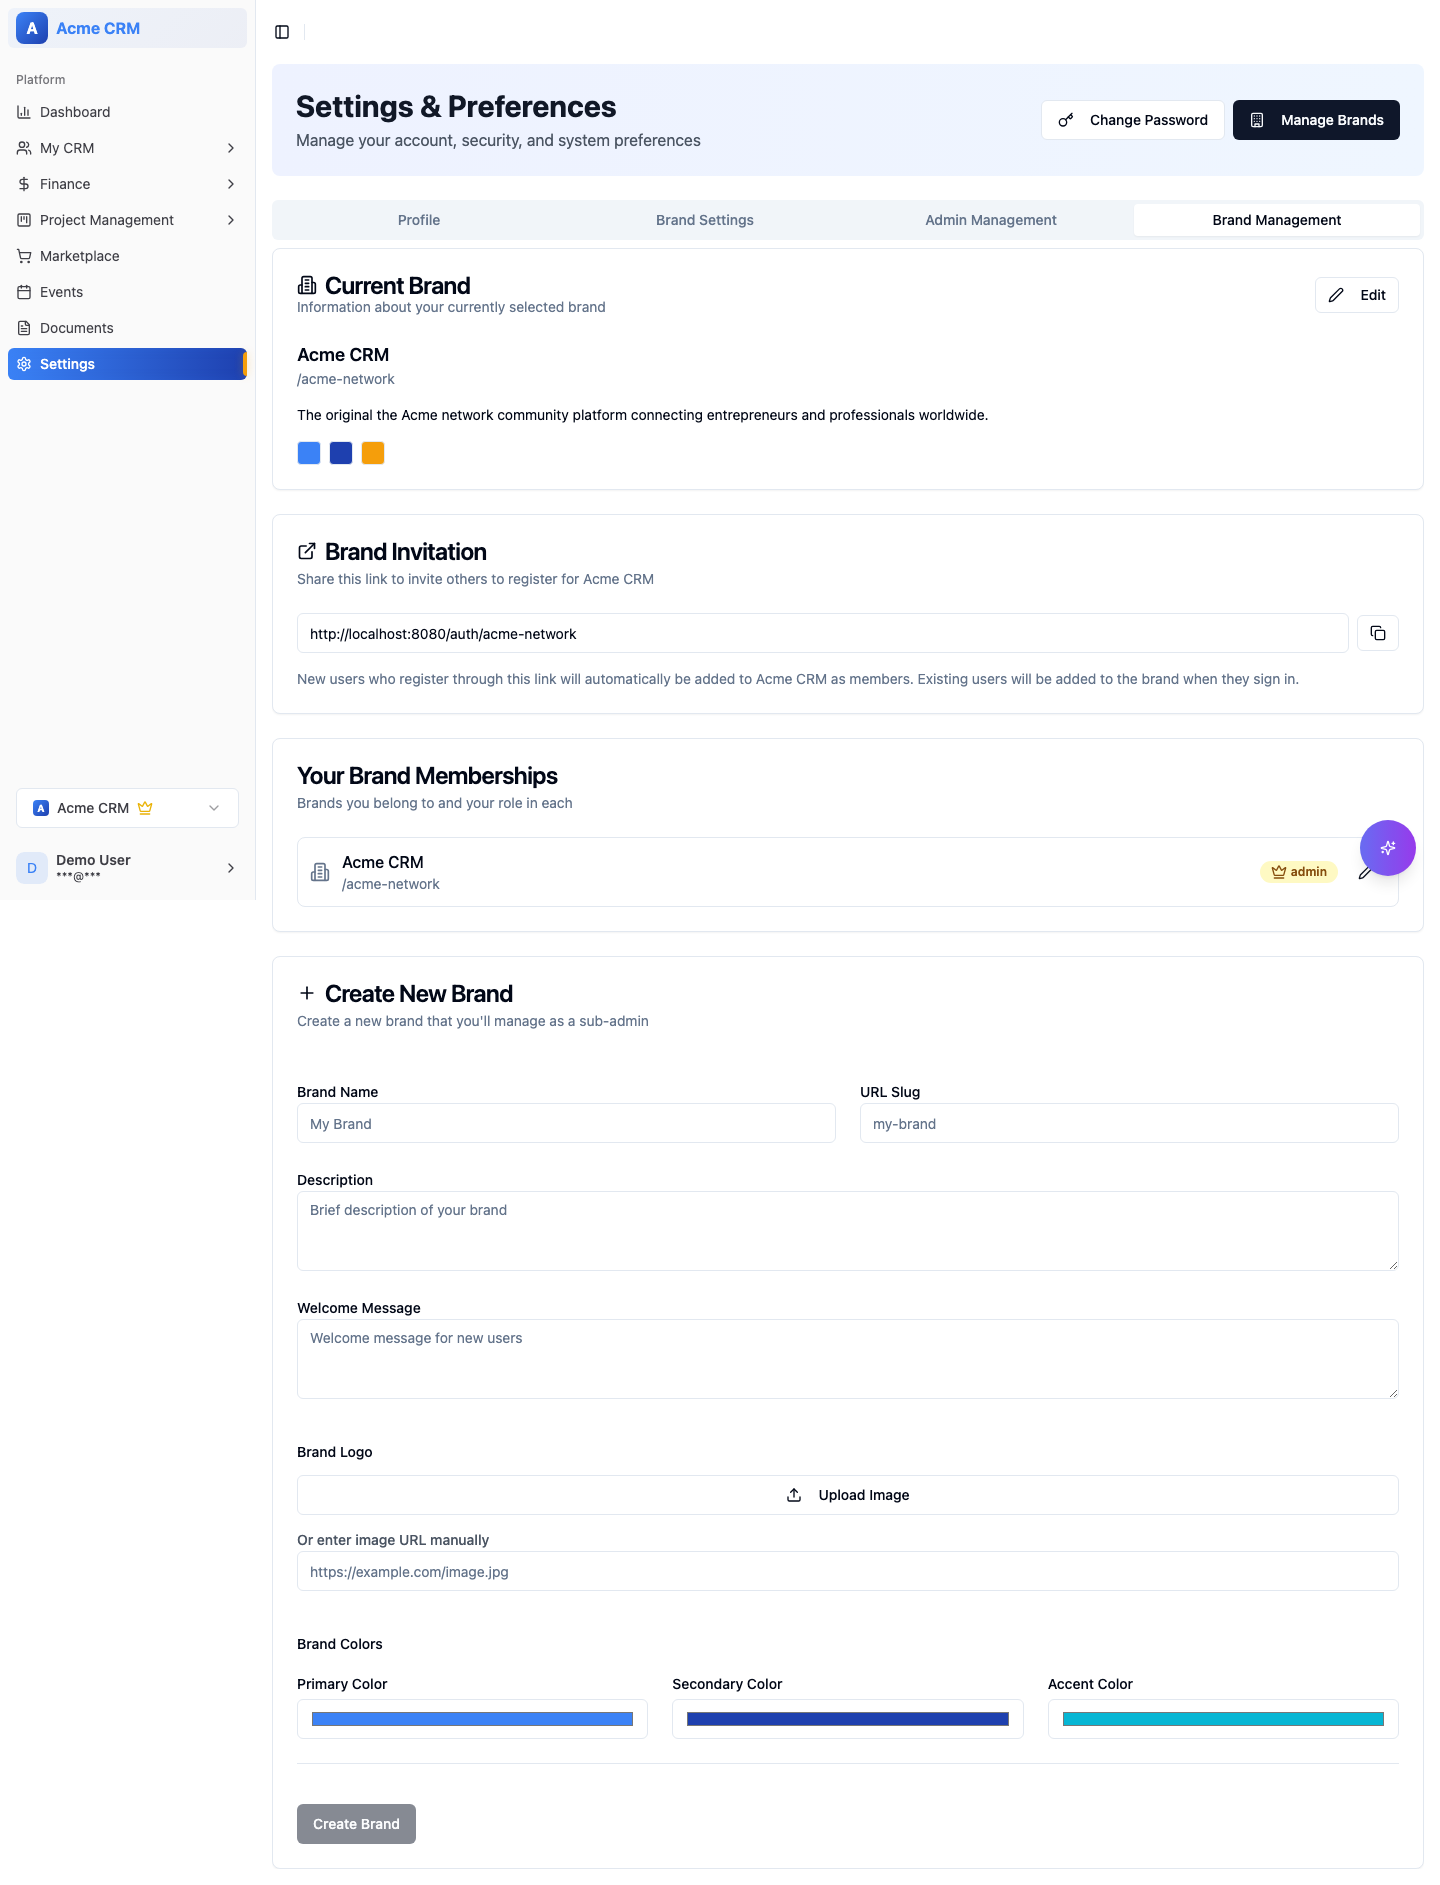1440x1885 pixels.
Task: Open the Finance sidebar item
Action: [127, 184]
